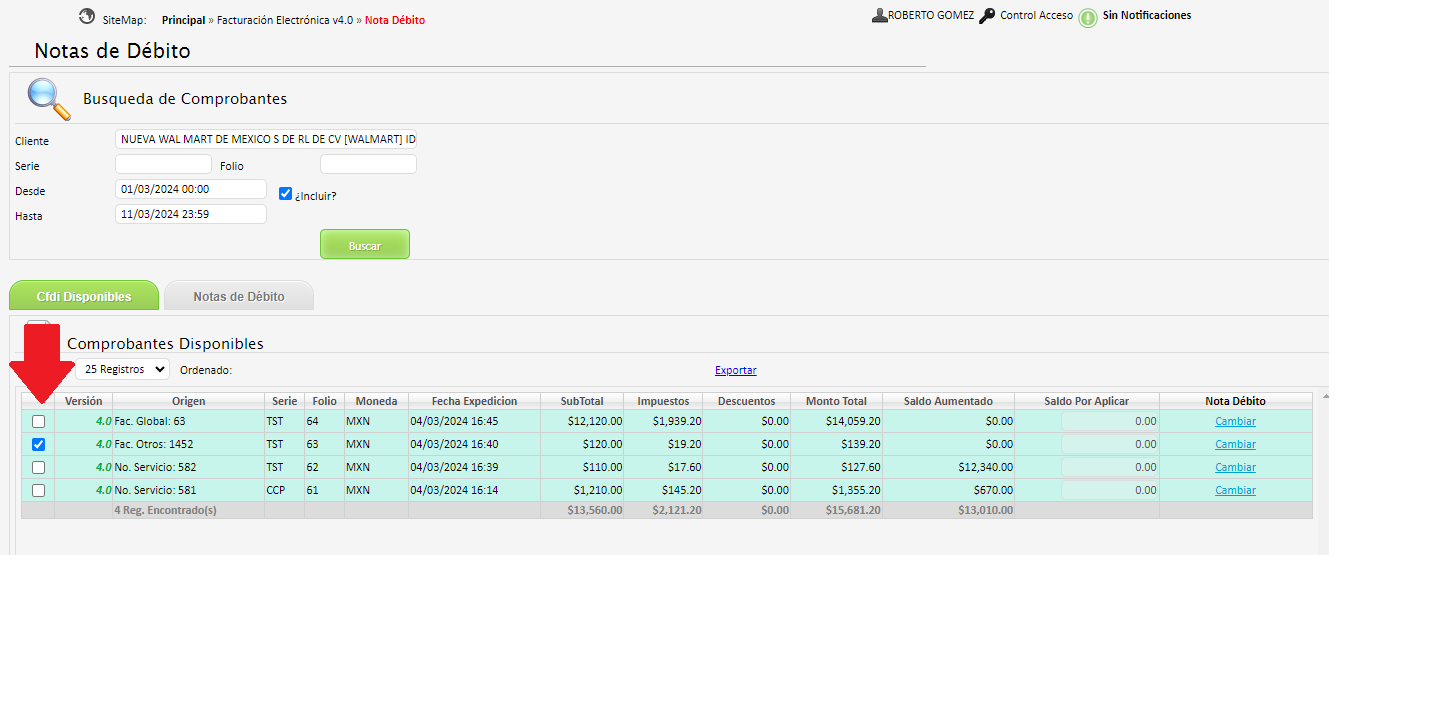The height and width of the screenshot is (712, 1433).
Task: Focus the Desde date field
Action: (x=191, y=189)
